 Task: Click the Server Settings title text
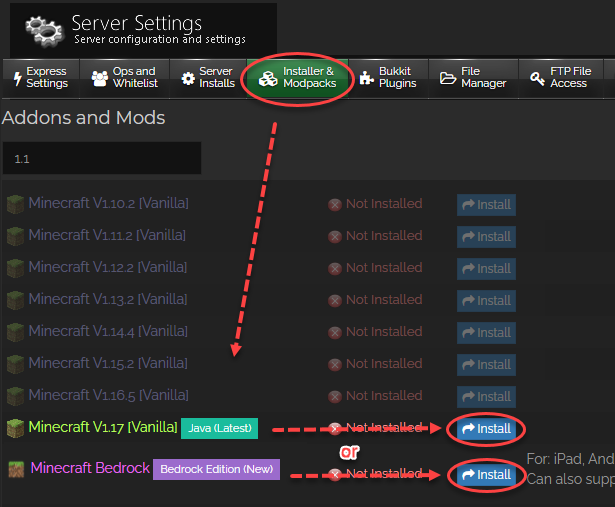point(137,24)
